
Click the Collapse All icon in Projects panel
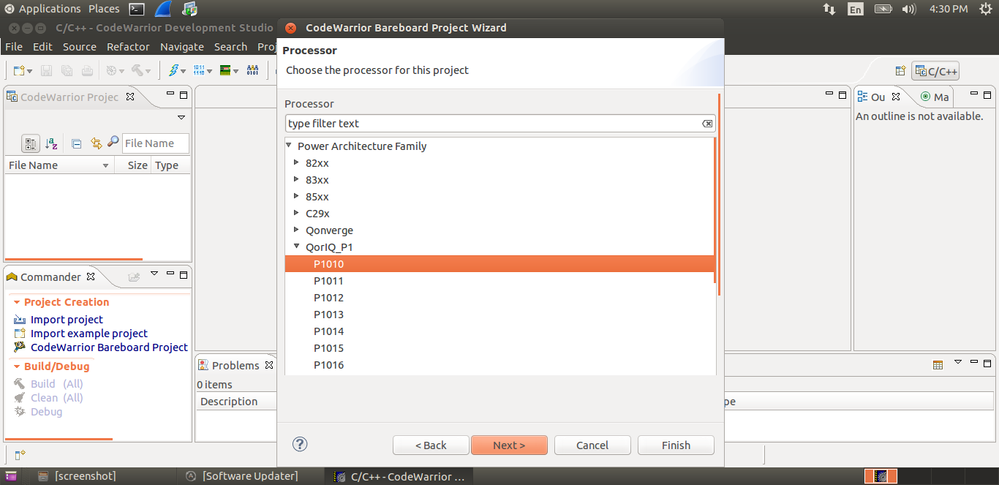click(76, 144)
